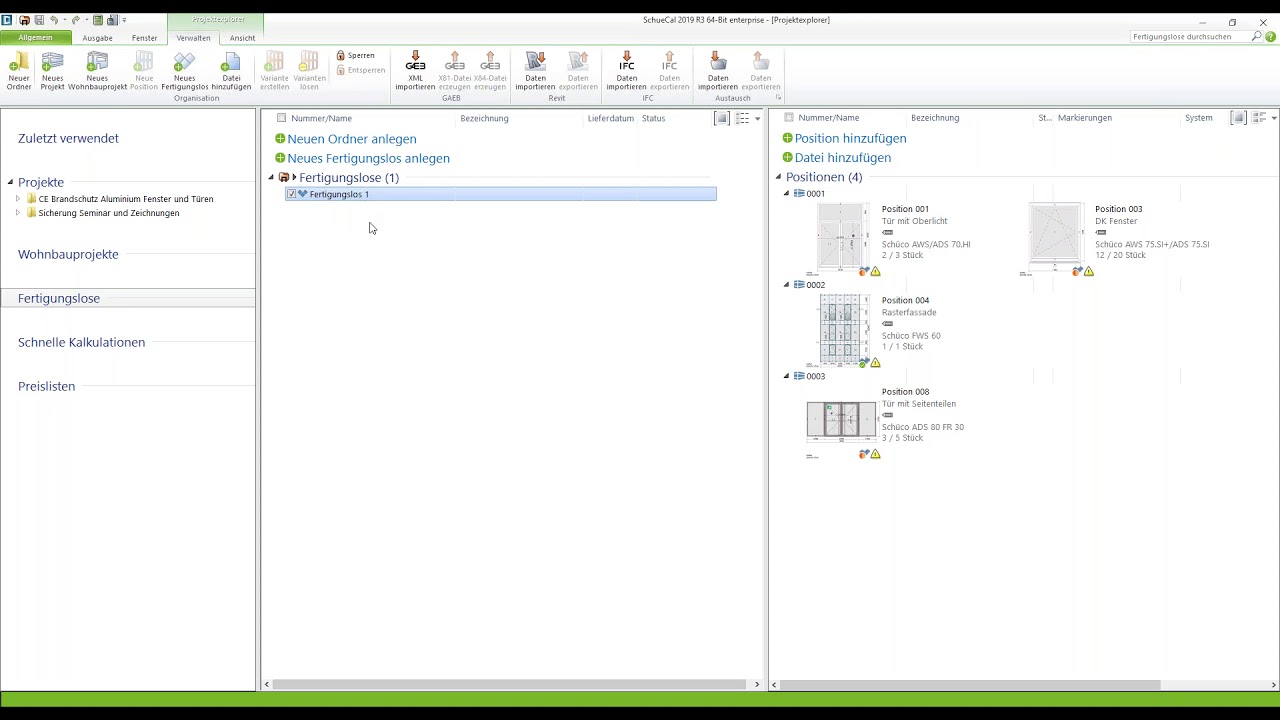This screenshot has height=720, width=1280.
Task: Collapse the 0003 group
Action: coord(786,376)
